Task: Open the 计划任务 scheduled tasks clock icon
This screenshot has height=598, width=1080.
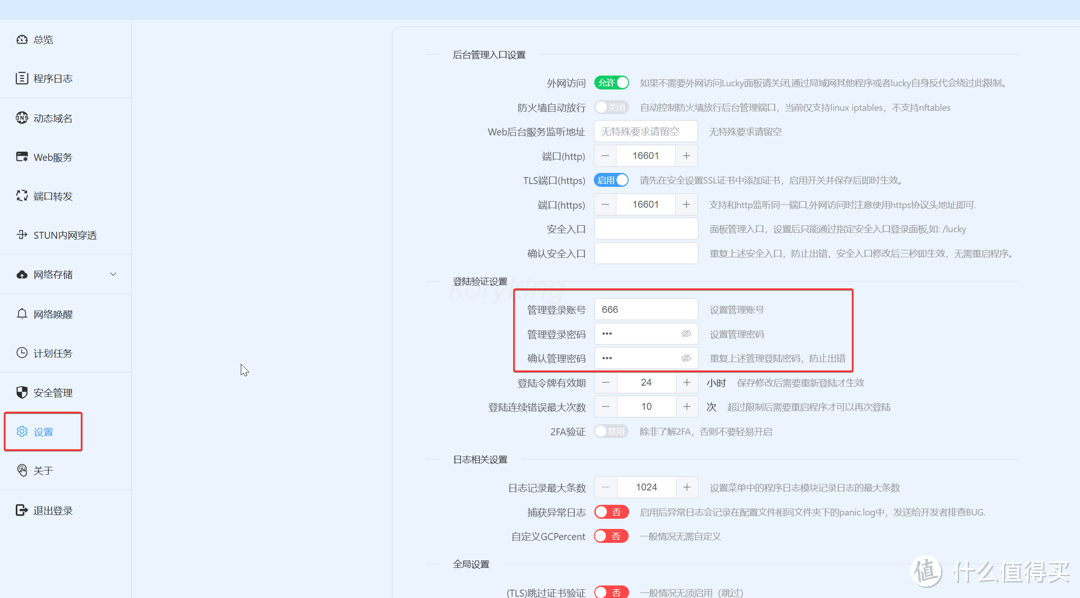Action: [x=24, y=352]
